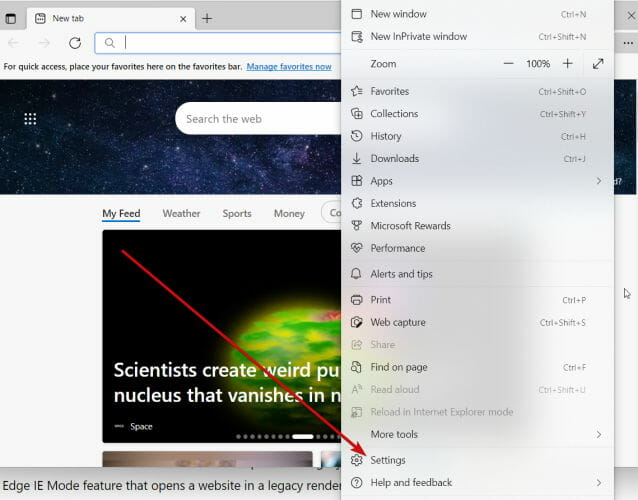Open the Favorites menu entry label

[x=389, y=91]
